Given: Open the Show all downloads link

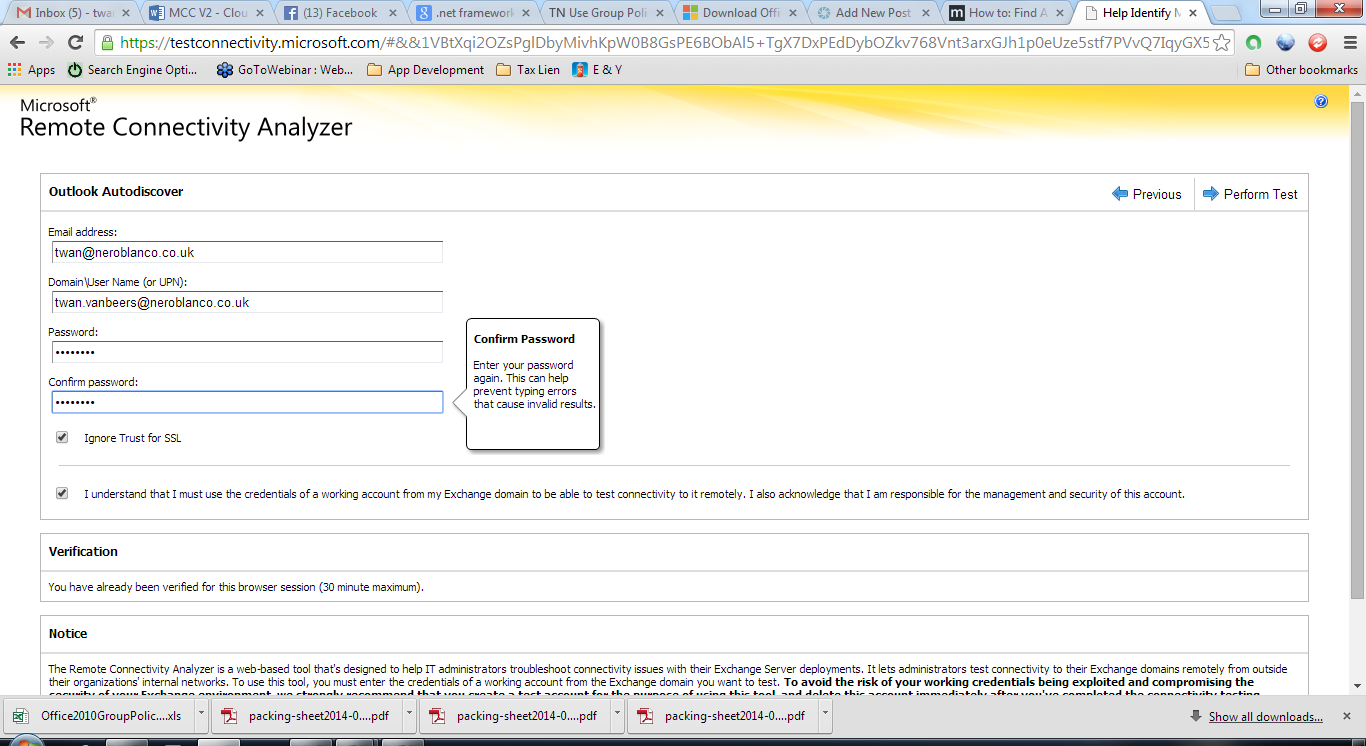Looking at the screenshot, I should [x=1265, y=717].
